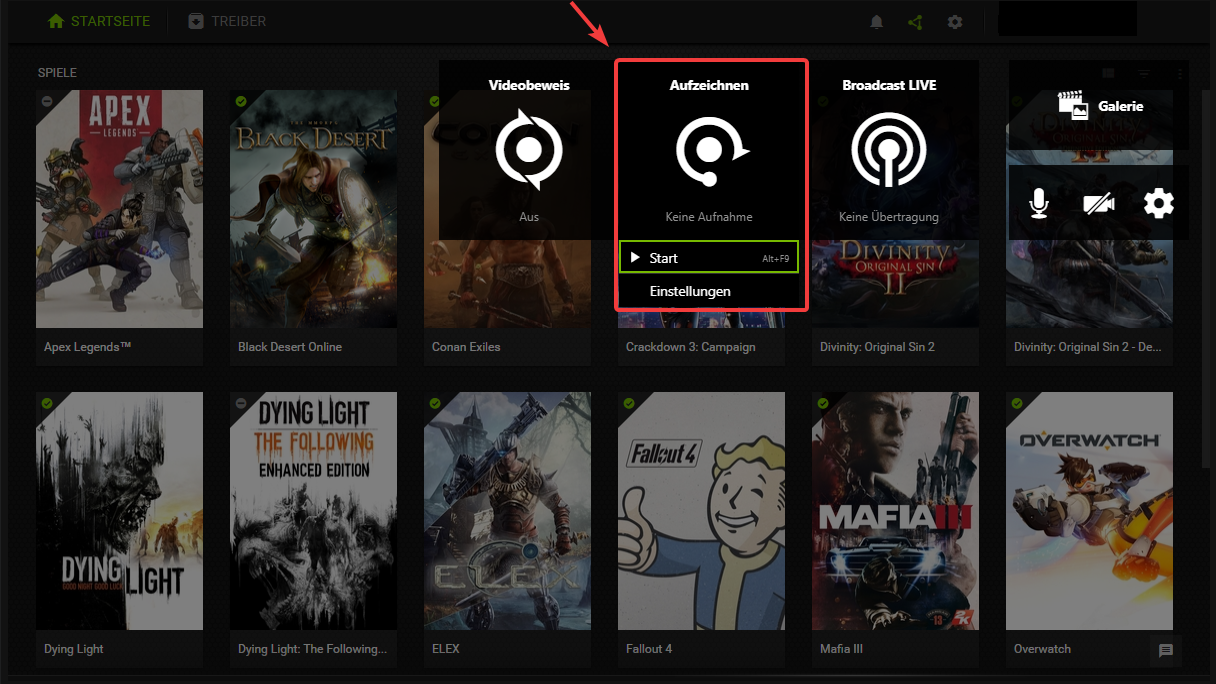Start recording with the Start Alt+F9 button
1216x684 pixels.
coord(709,257)
